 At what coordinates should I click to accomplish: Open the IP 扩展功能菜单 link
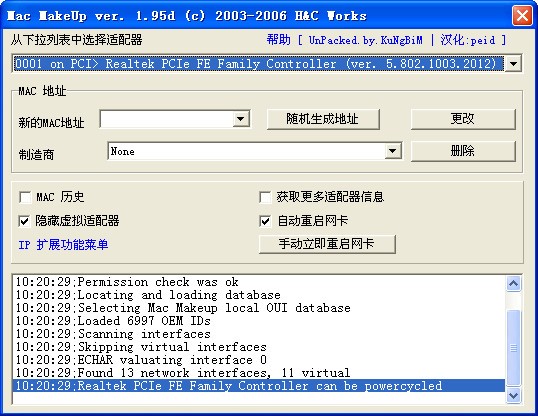[63, 245]
